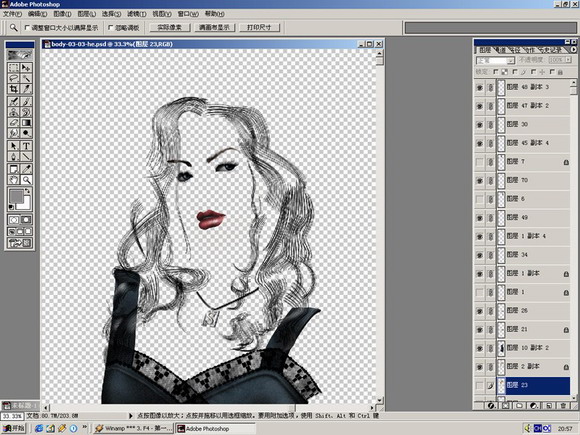This screenshot has width=580, height=435.
Task: Select the Pen tool
Action: click(14, 156)
